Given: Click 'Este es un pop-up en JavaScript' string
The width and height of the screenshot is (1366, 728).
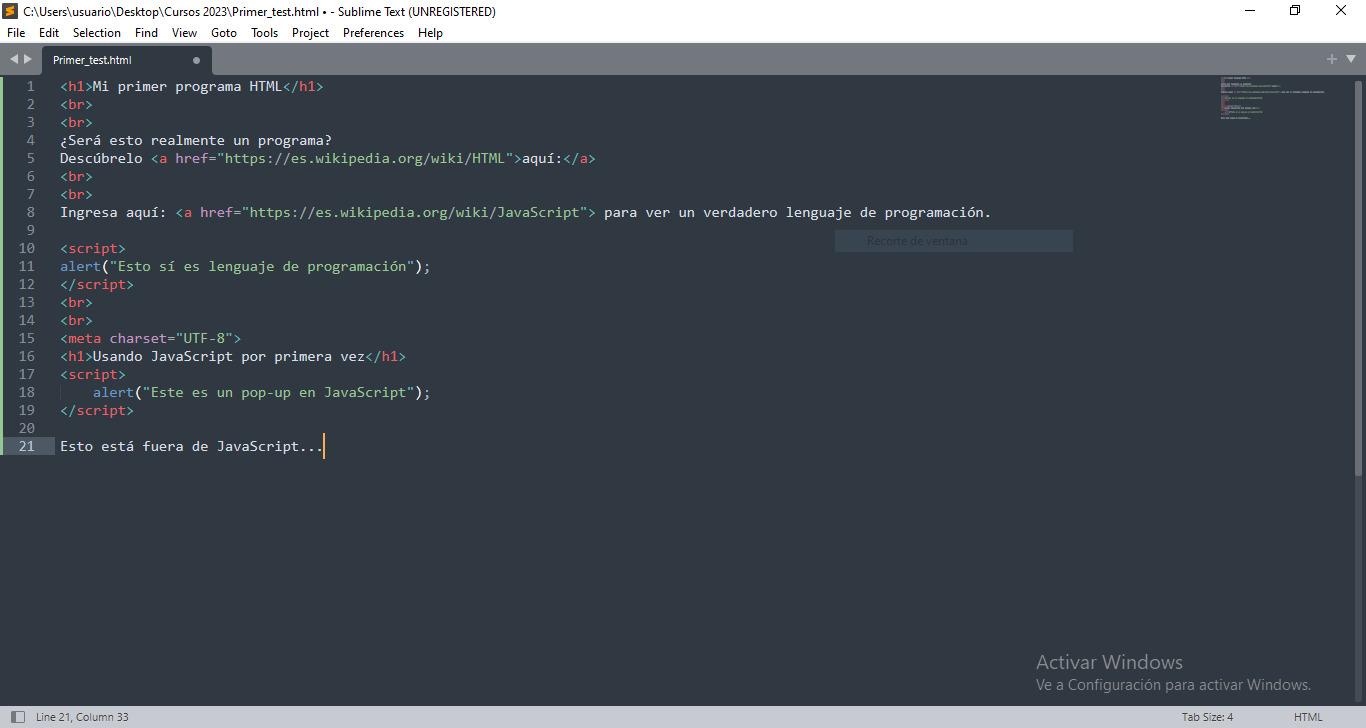Looking at the screenshot, I should [x=278, y=392].
